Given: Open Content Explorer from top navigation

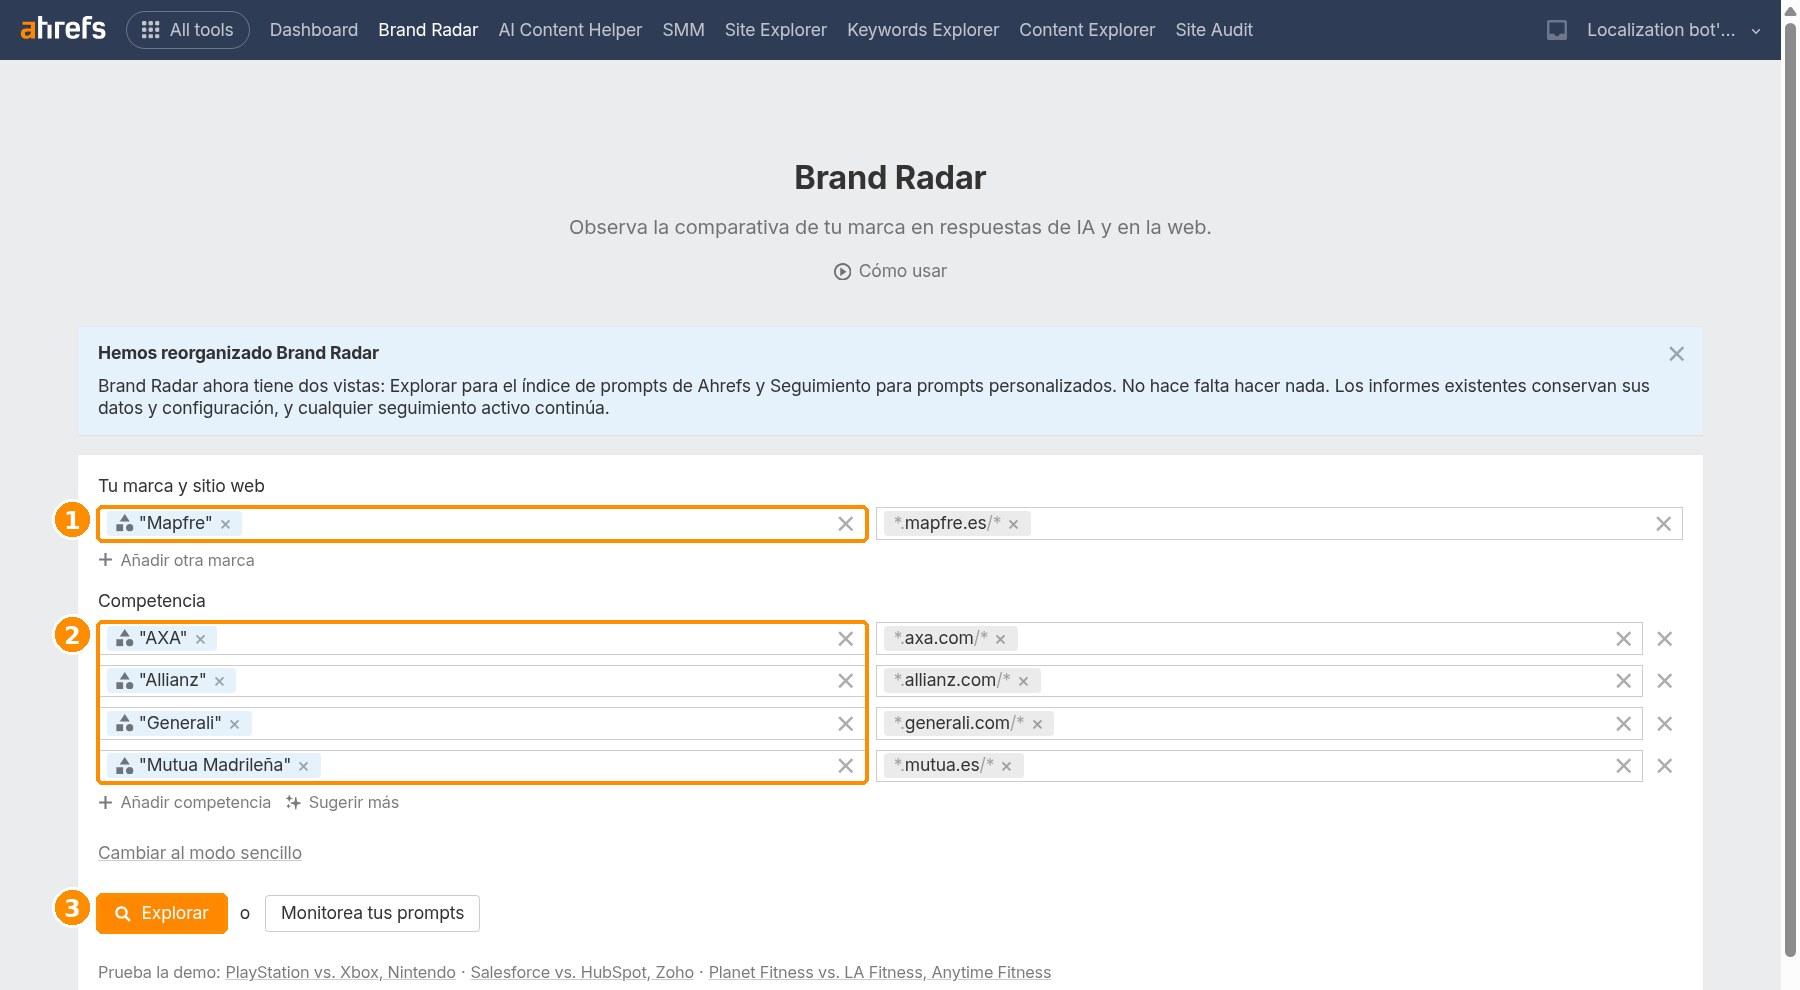Looking at the screenshot, I should click(x=1087, y=30).
